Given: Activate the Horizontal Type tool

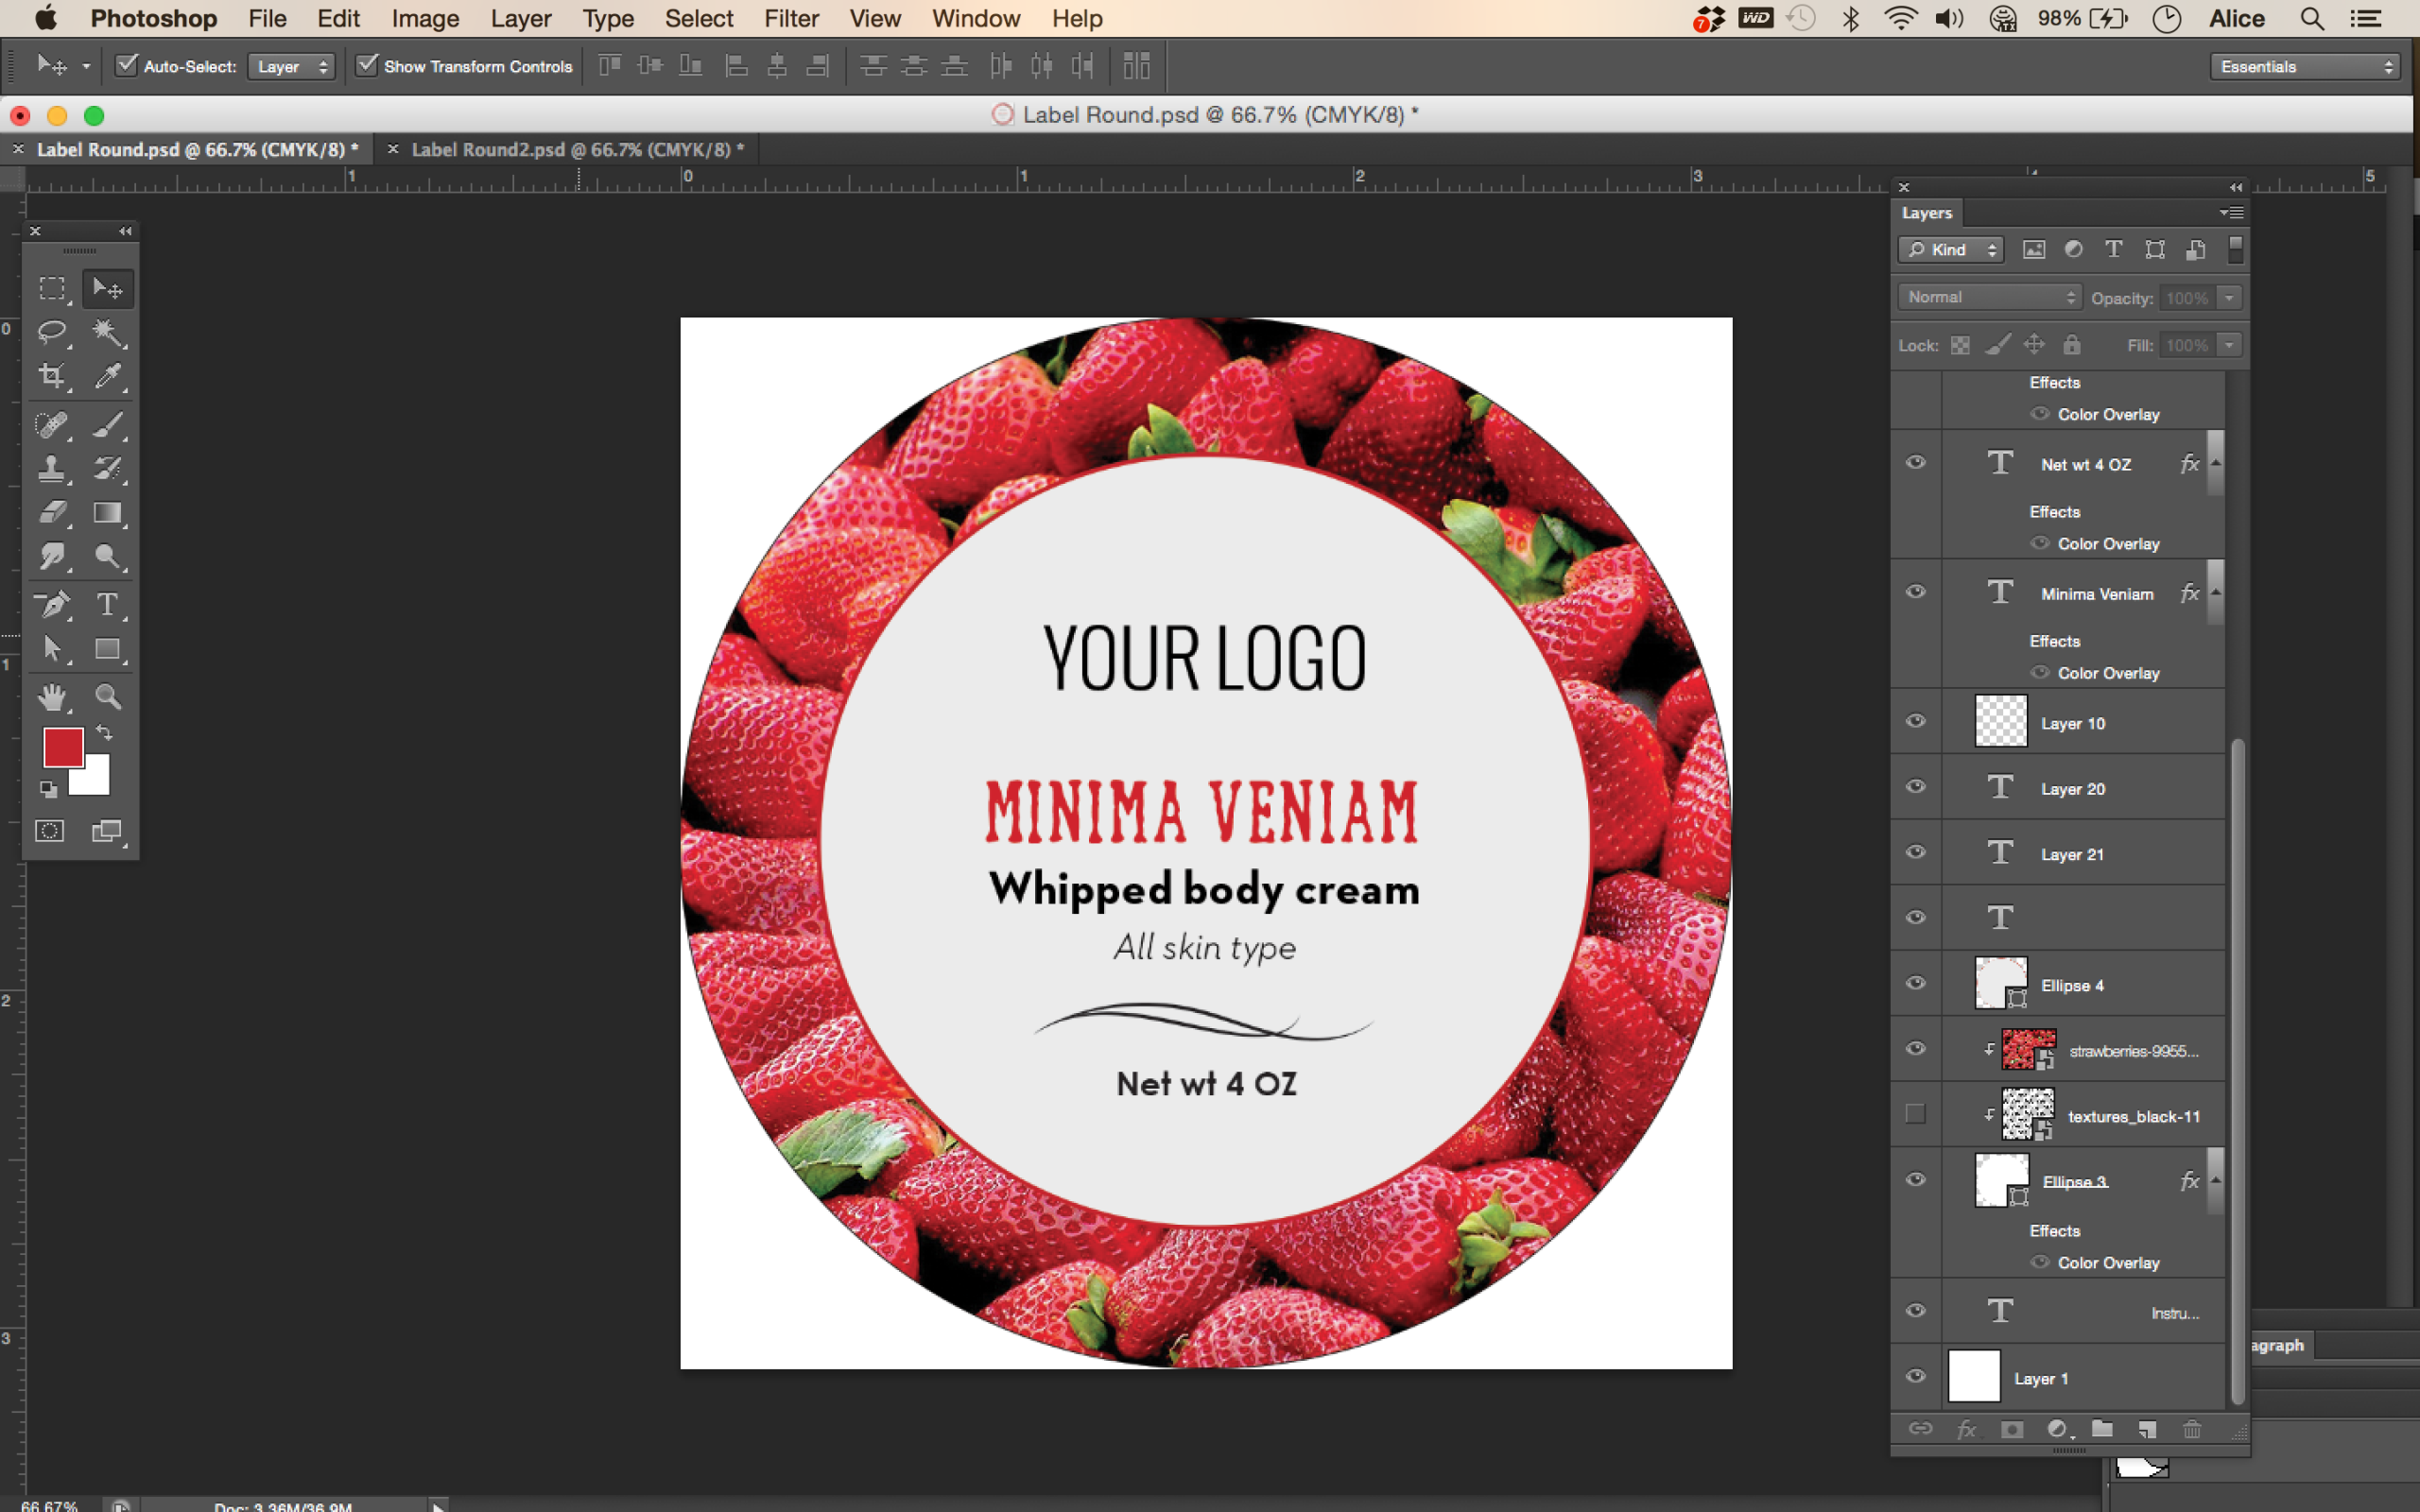Looking at the screenshot, I should [x=107, y=604].
